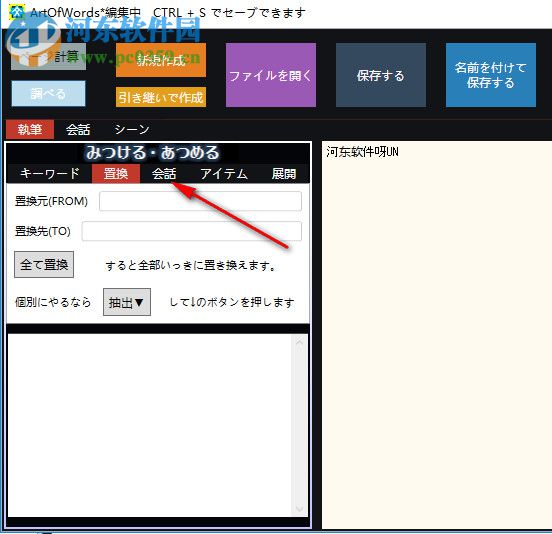This screenshot has width=552, height=534.
Task: Select the 置換 sub-tab
Action: pyautogui.click(x=116, y=174)
